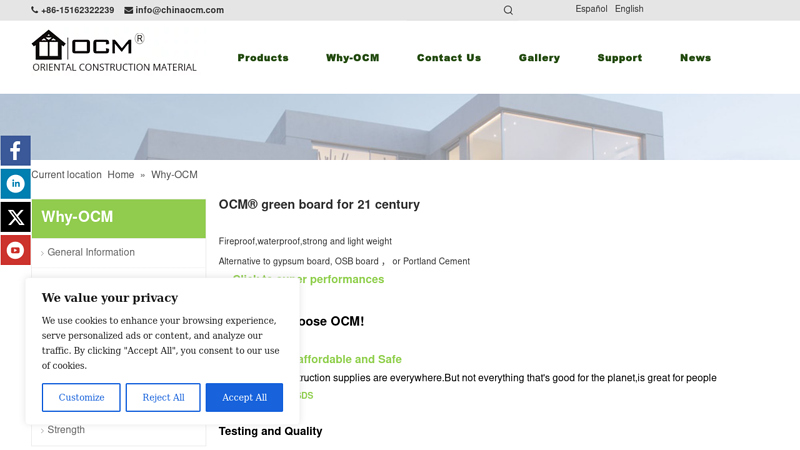Select General Information in sidebar
Viewport: 800px width, 450px height.
click(91, 252)
